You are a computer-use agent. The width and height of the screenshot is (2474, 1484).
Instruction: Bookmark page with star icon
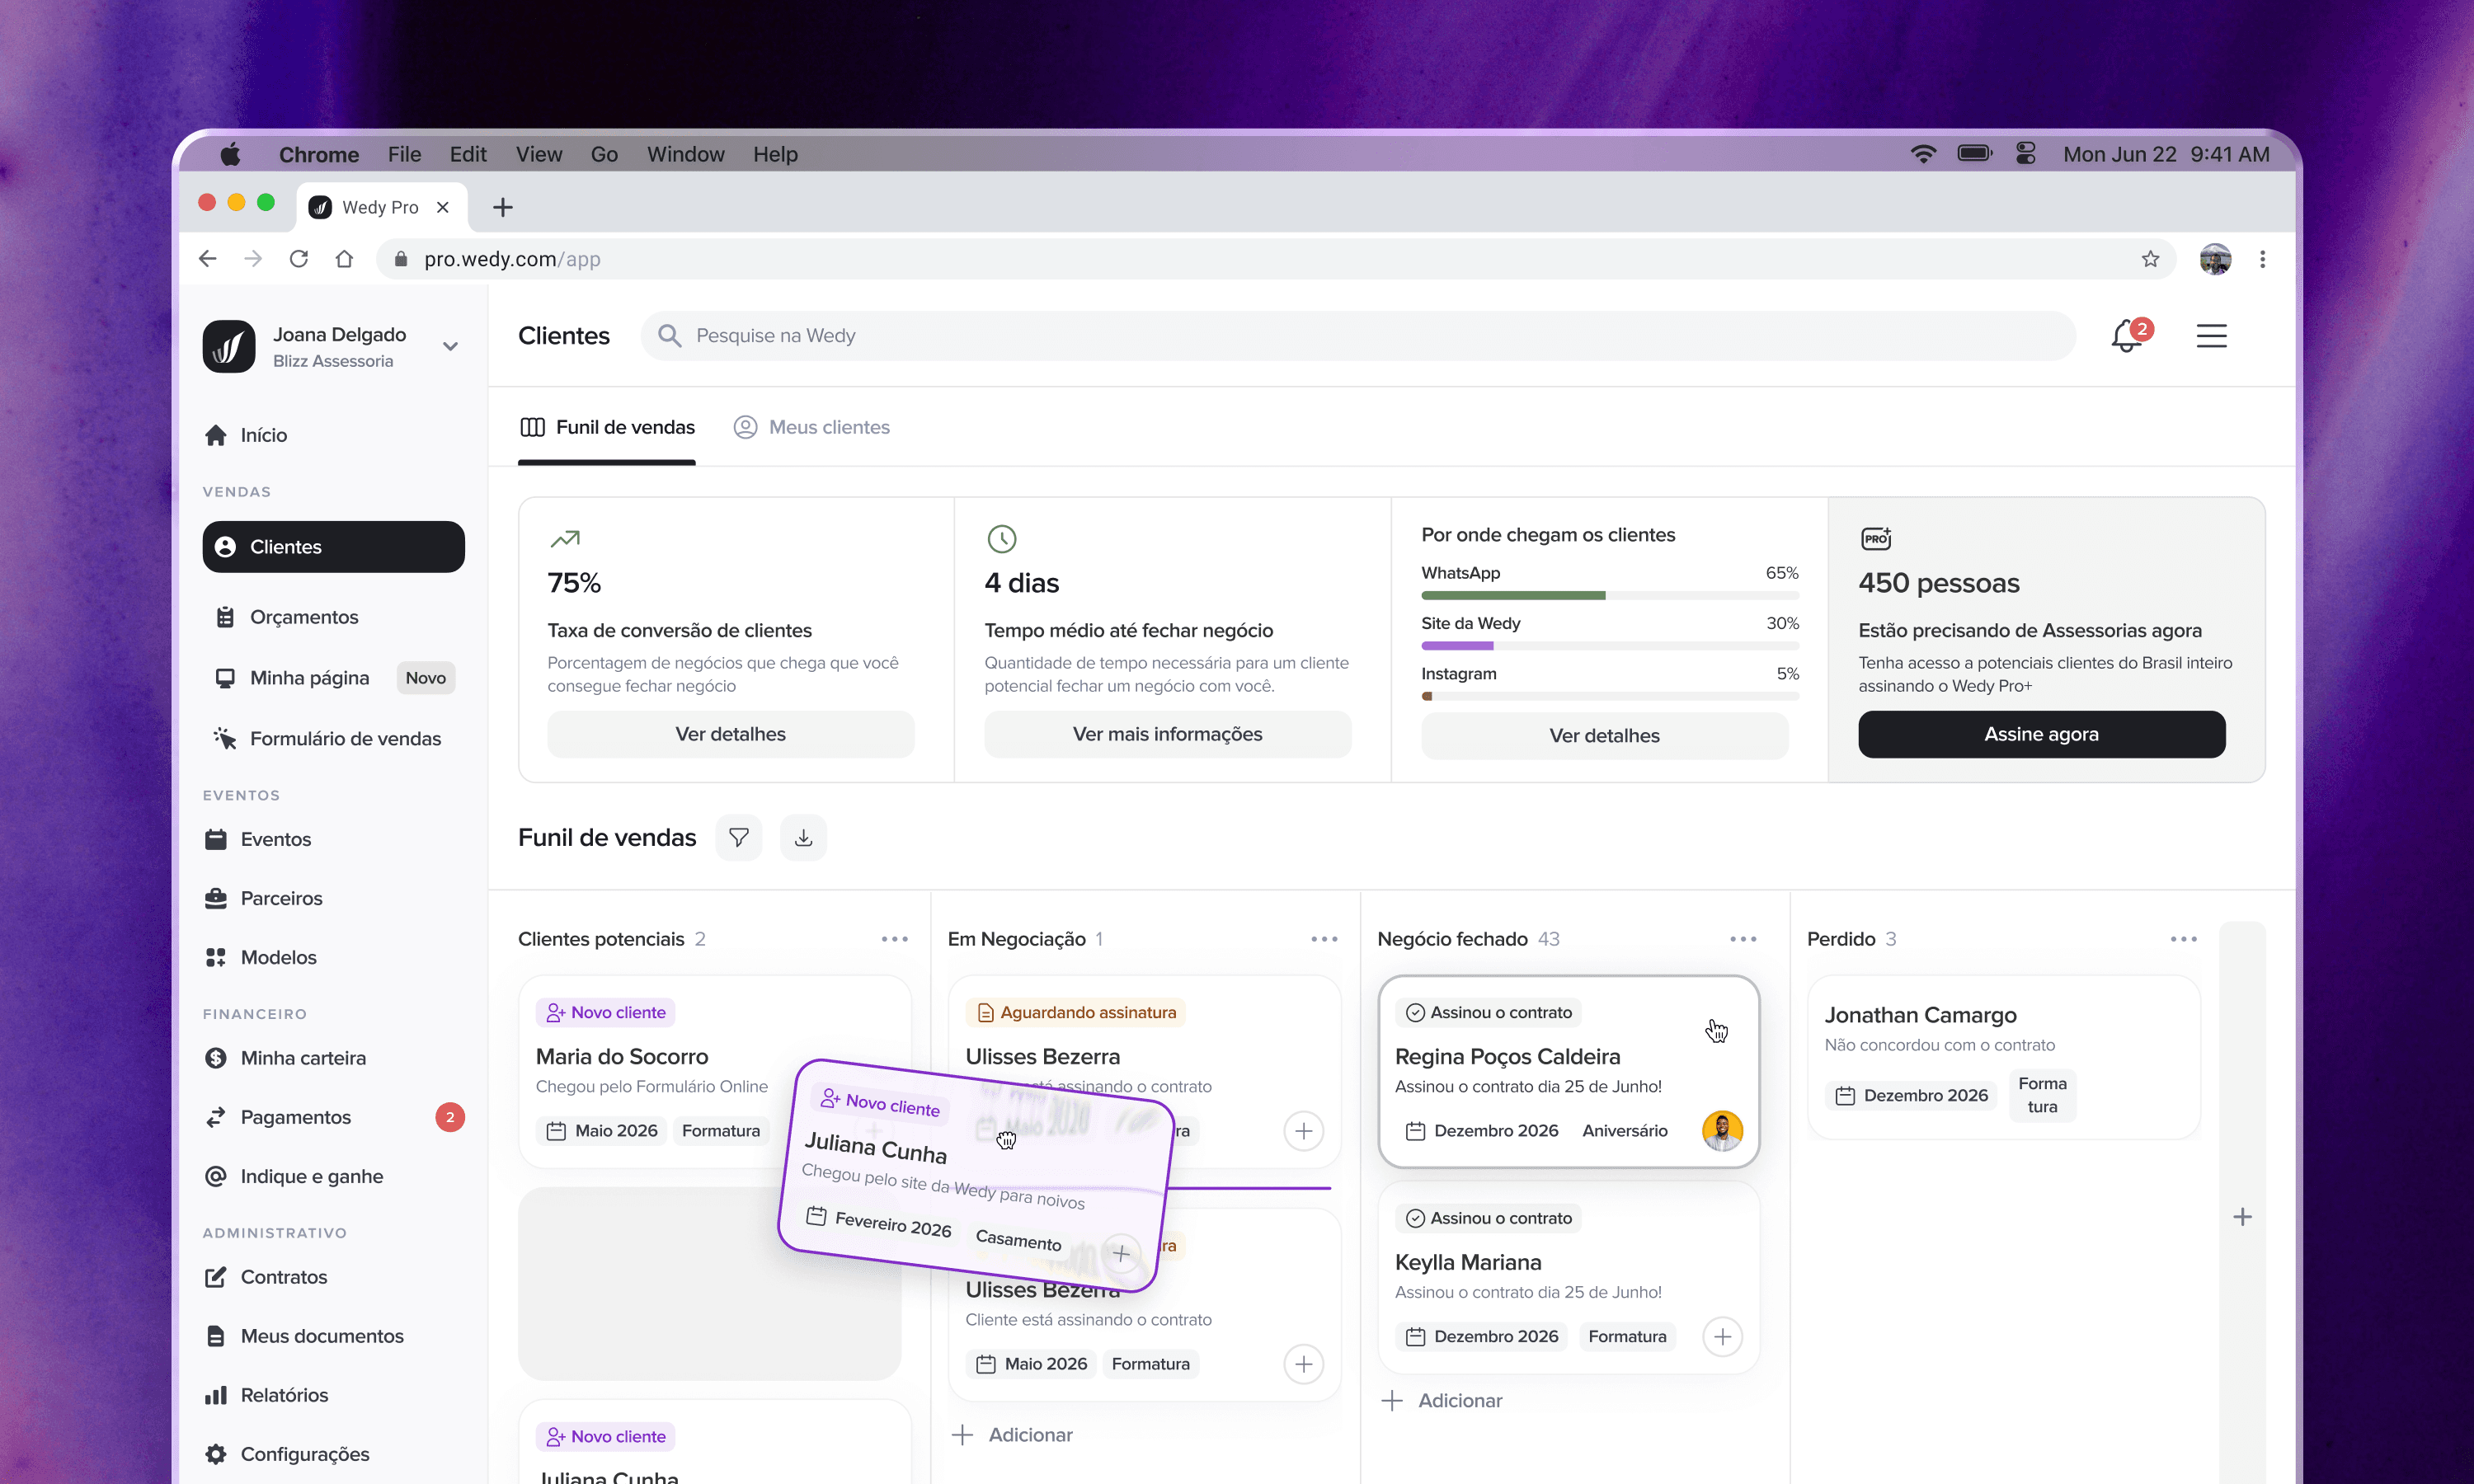[2150, 259]
